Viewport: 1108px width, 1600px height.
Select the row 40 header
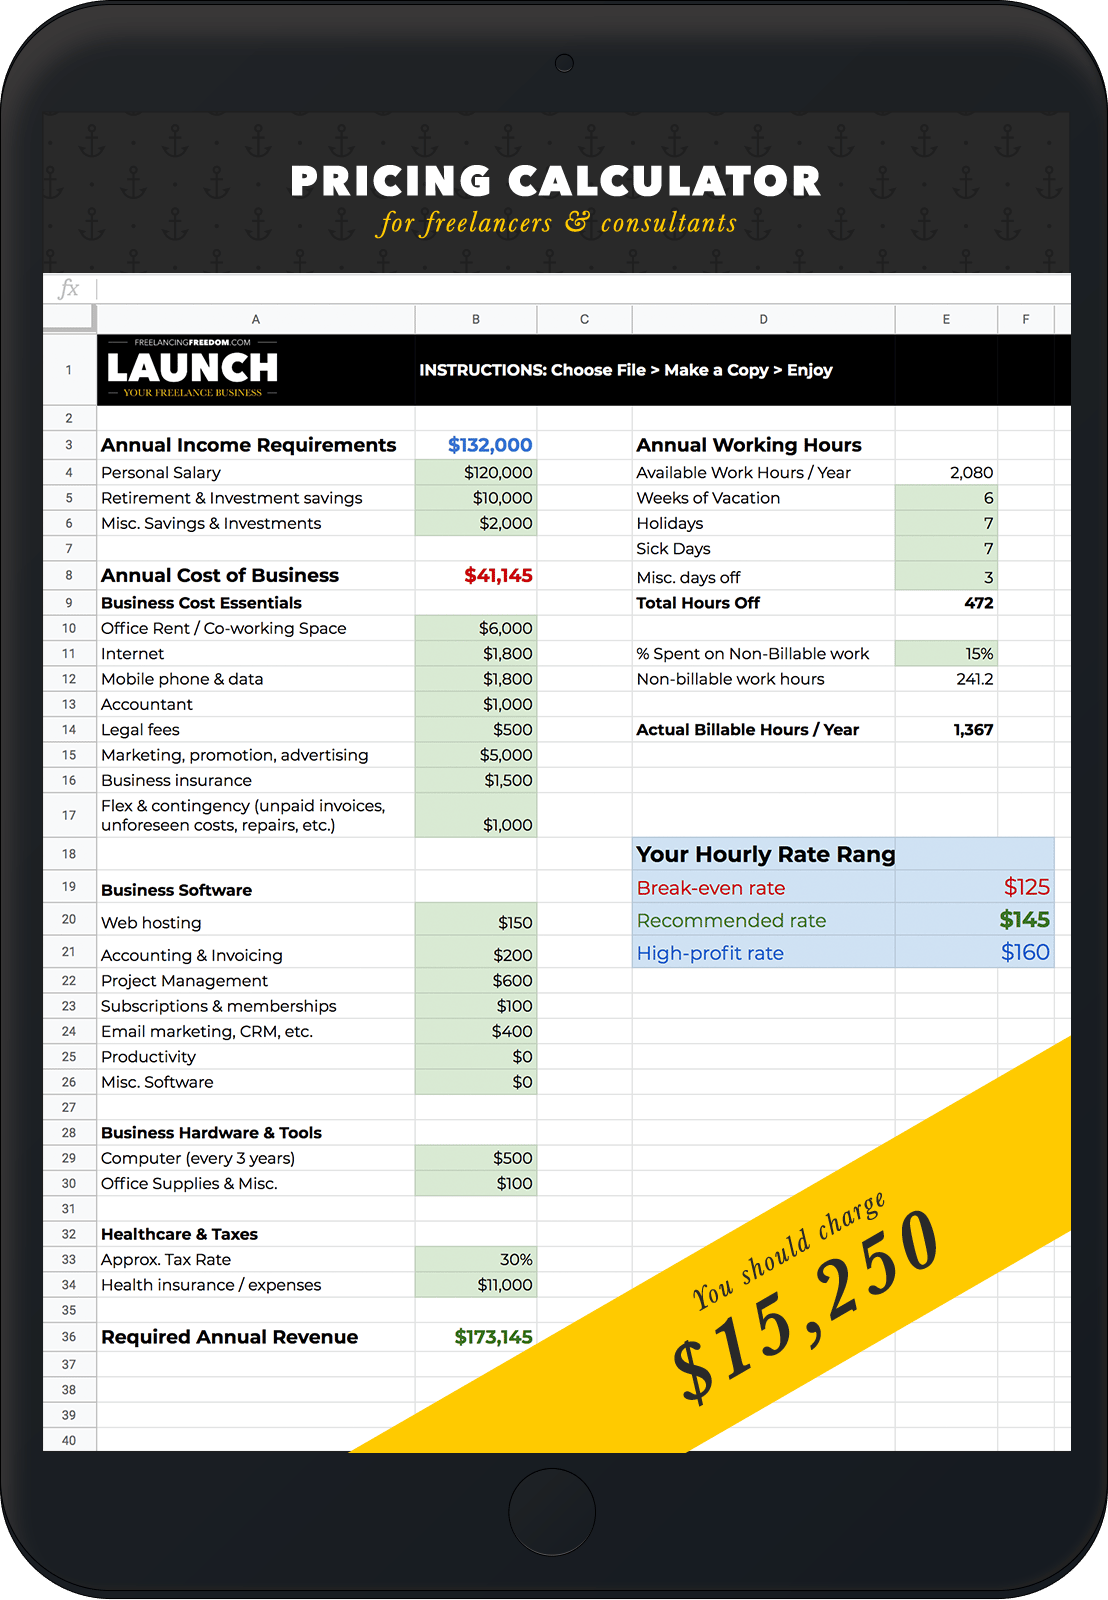[x=69, y=1440]
